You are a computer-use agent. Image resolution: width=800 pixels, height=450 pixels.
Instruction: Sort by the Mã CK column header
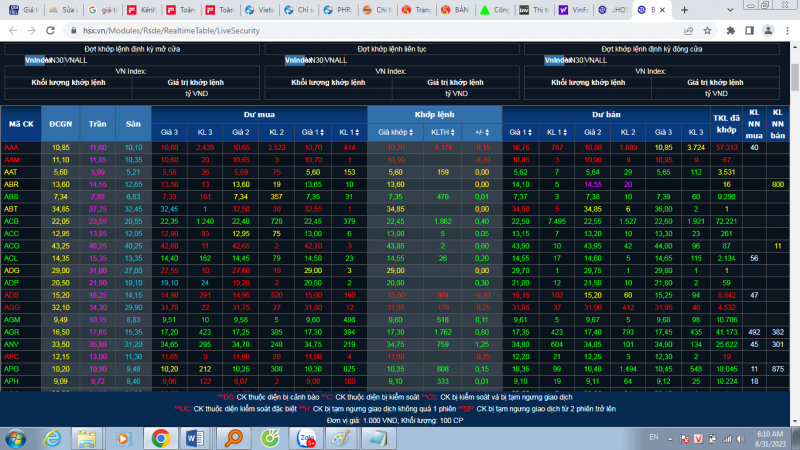point(21,123)
